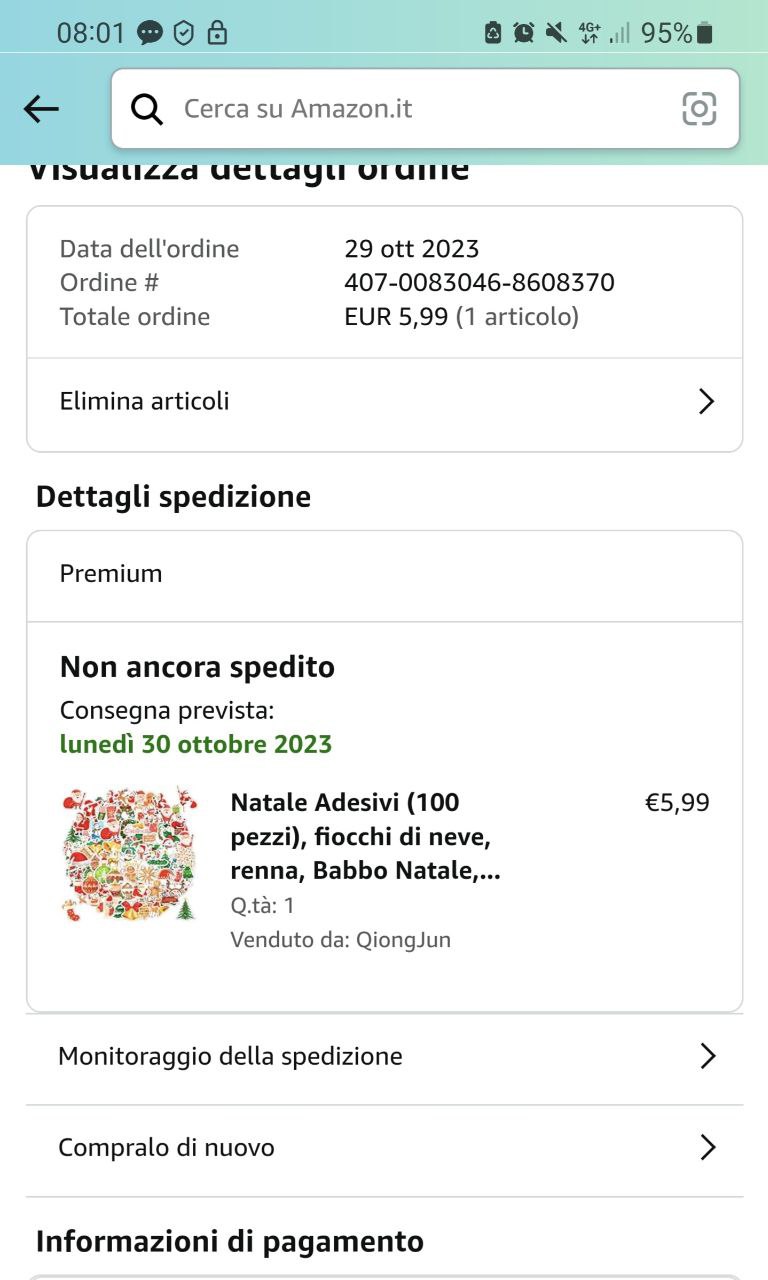Tap the back arrow icon
The image size is (768, 1280).
tap(41, 109)
